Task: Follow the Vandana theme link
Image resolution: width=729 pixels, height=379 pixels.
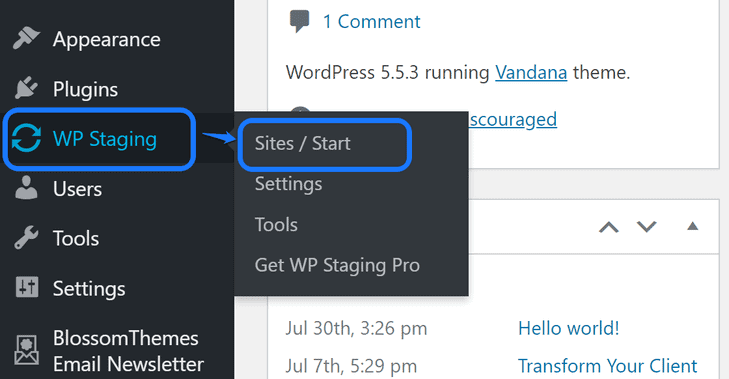Action: [531, 73]
